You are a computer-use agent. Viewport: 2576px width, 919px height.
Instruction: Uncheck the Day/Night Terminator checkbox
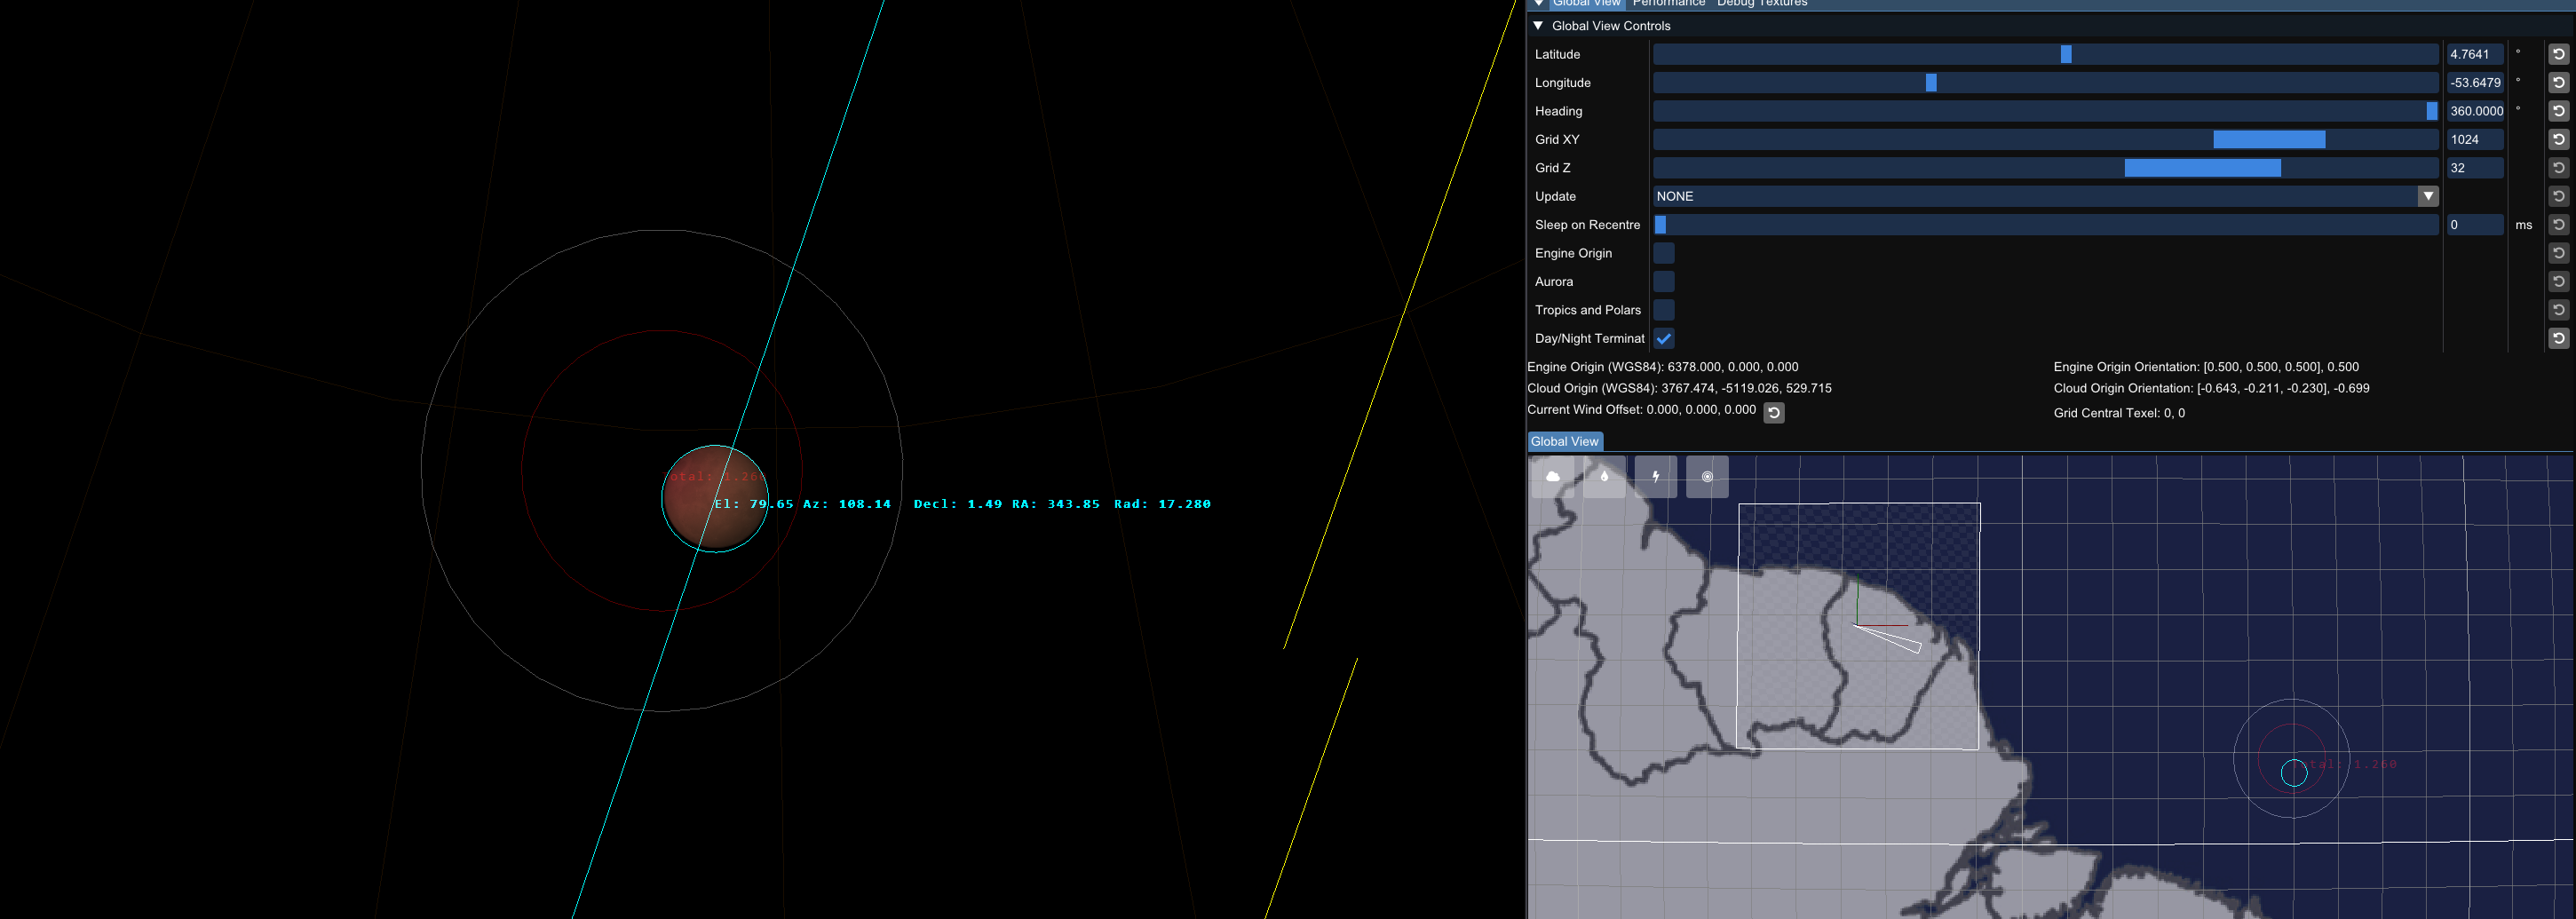1664,338
